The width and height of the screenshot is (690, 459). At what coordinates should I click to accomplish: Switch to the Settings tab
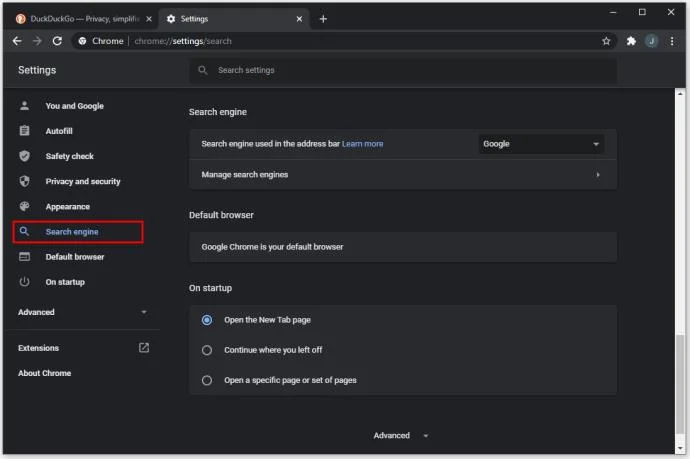(233, 19)
